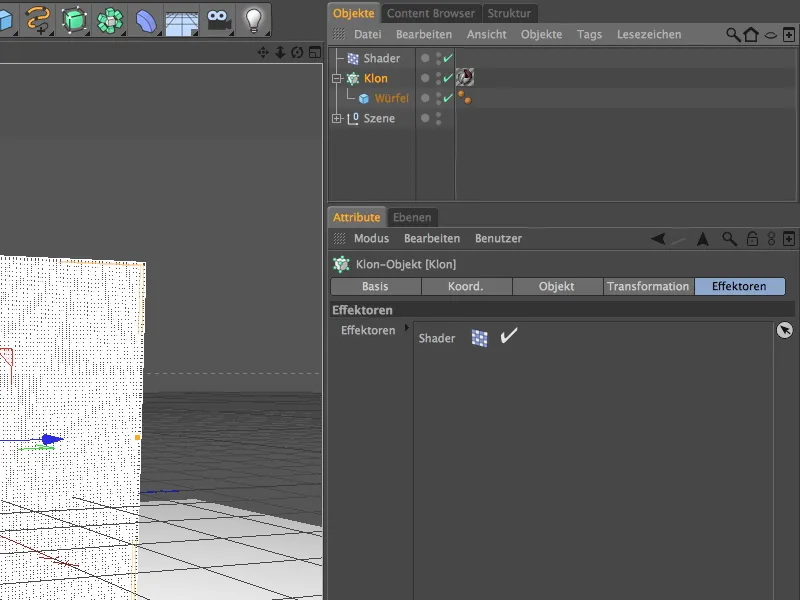Select the Spline pen tool icon
Image resolution: width=800 pixels, height=600 pixels.
[x=39, y=20]
